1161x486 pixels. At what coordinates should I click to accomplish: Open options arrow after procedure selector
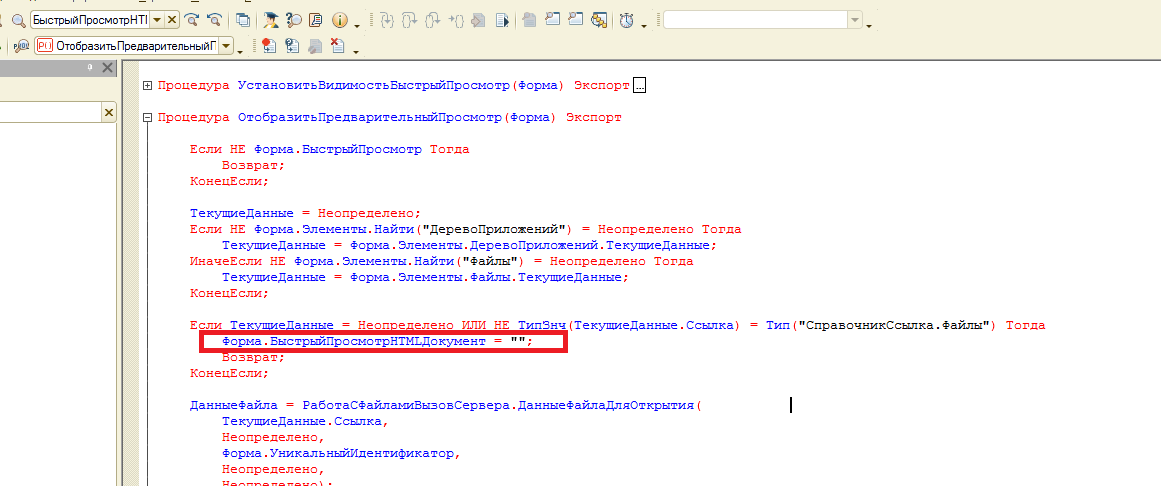click(x=241, y=50)
